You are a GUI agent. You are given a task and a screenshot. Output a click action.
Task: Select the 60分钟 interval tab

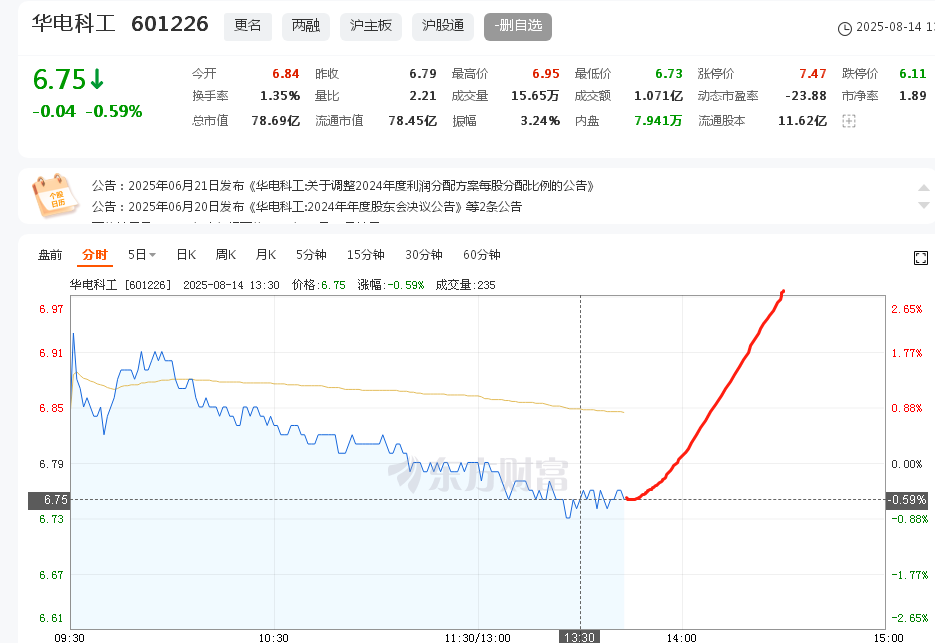point(481,255)
